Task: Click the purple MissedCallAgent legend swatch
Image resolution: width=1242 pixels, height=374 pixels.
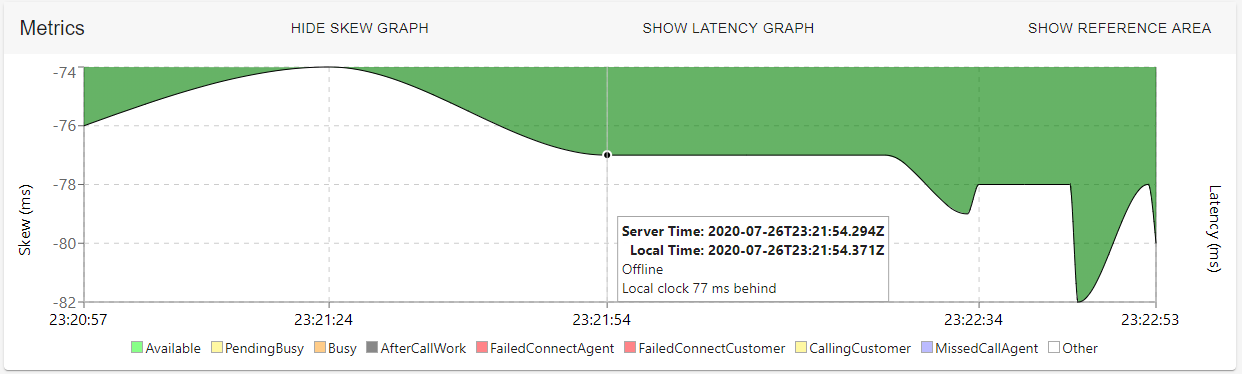Action: click(x=924, y=348)
